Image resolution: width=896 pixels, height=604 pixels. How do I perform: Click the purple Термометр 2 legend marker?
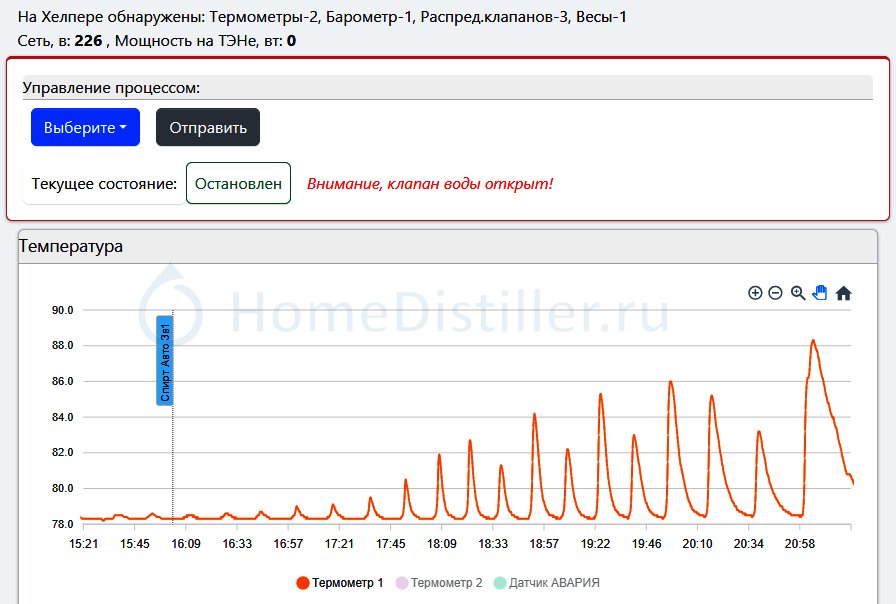tap(404, 583)
